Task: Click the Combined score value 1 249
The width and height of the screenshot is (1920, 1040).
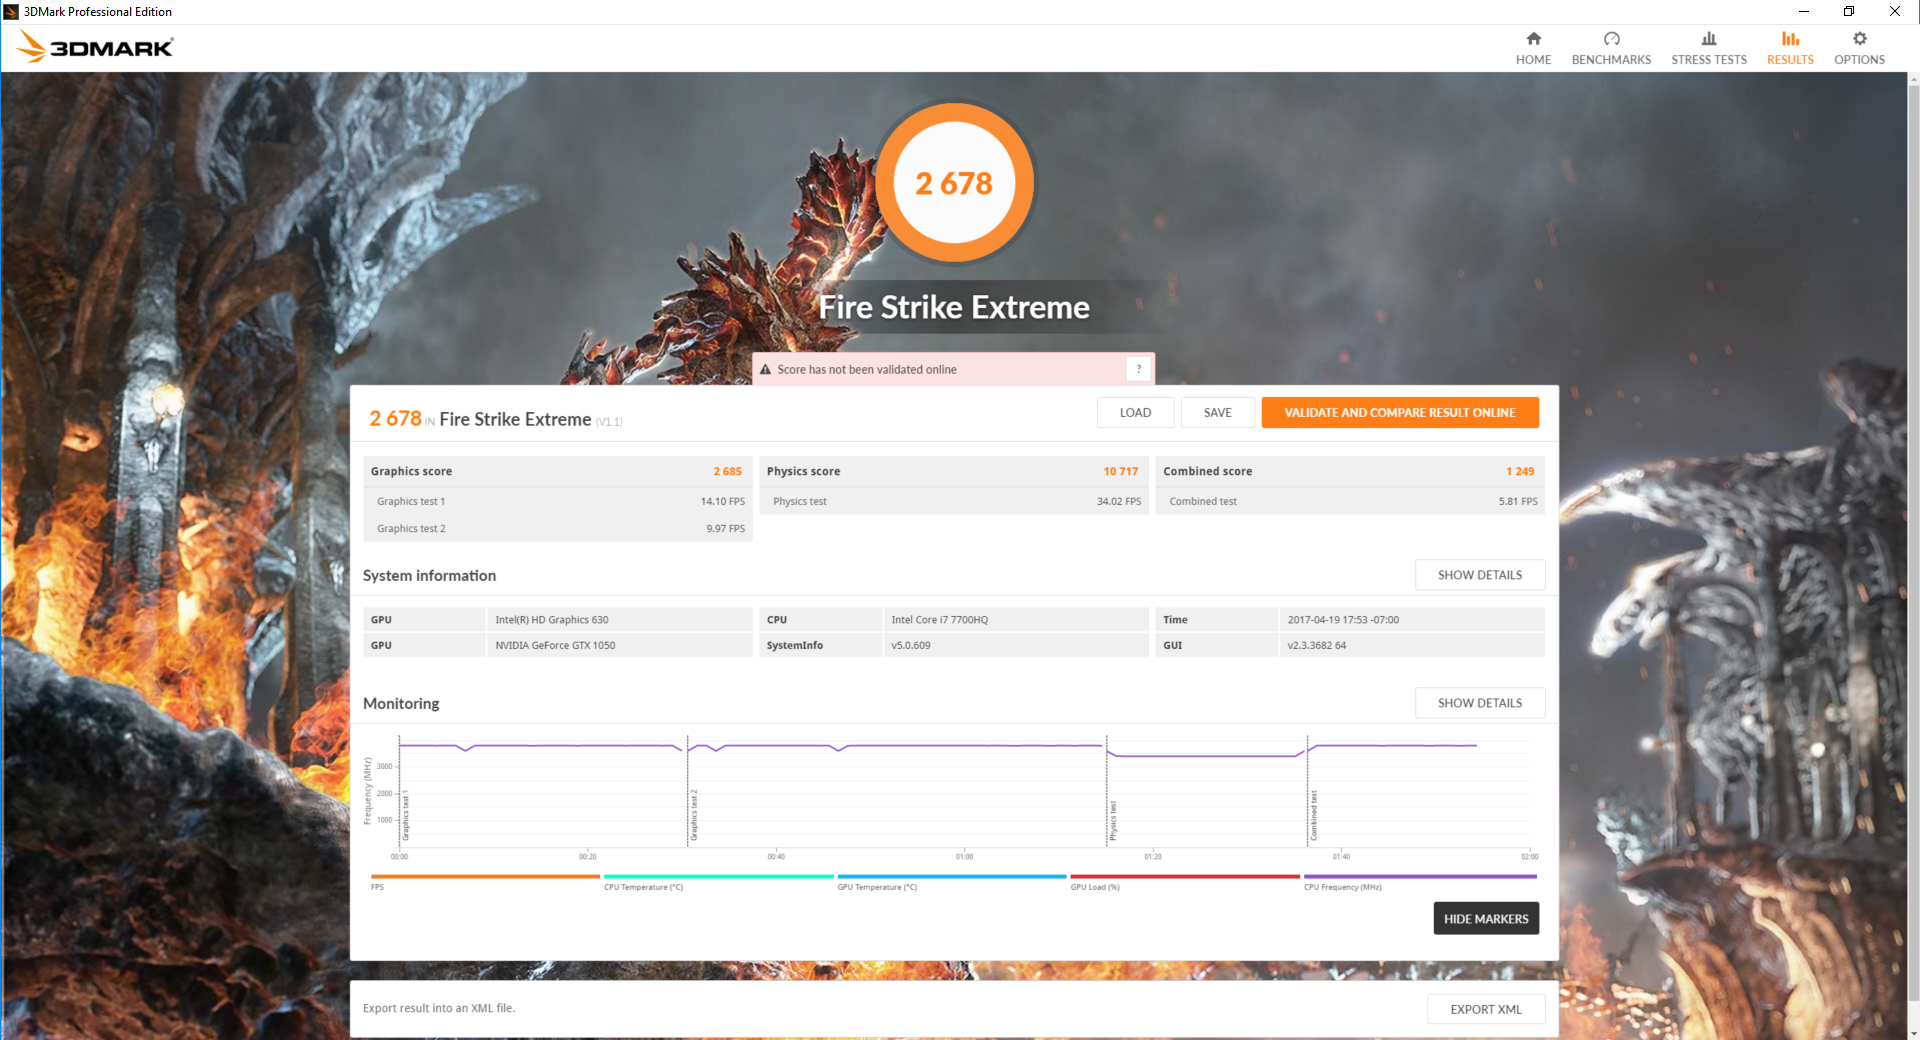Action: click(1520, 471)
